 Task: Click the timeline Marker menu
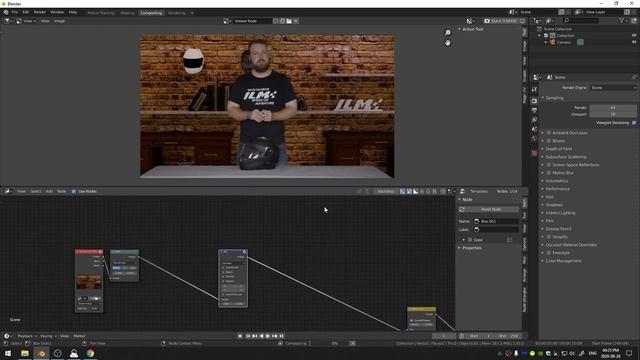[x=79, y=336]
